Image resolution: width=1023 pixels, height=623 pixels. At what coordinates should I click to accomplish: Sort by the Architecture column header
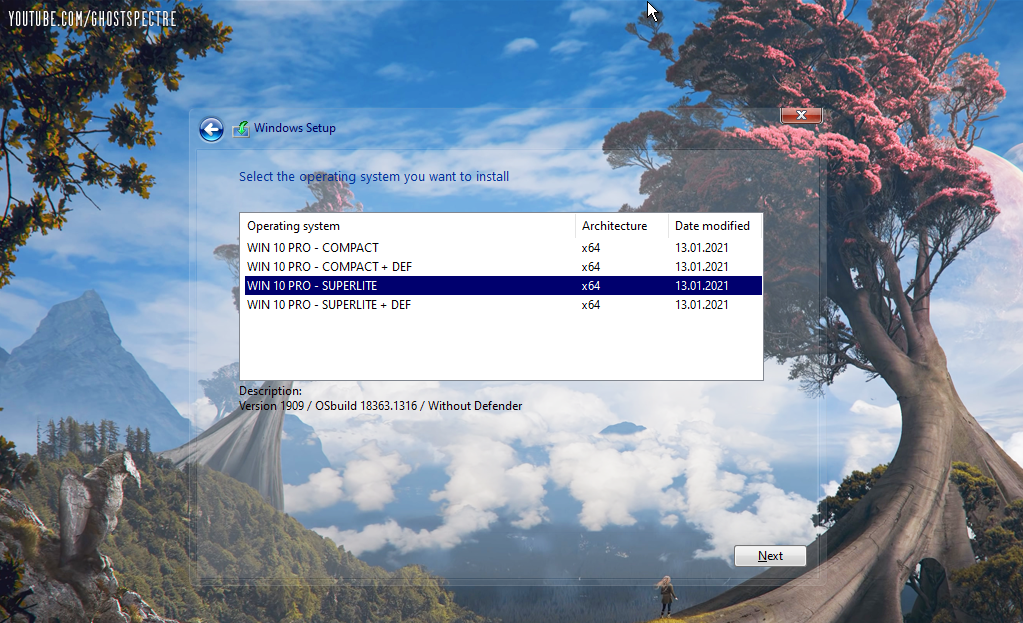pyautogui.click(x=622, y=226)
